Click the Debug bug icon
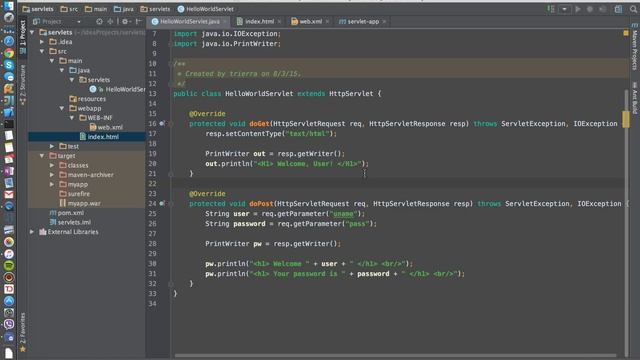The height and width of the screenshot is (360, 640). tap(590, 9)
